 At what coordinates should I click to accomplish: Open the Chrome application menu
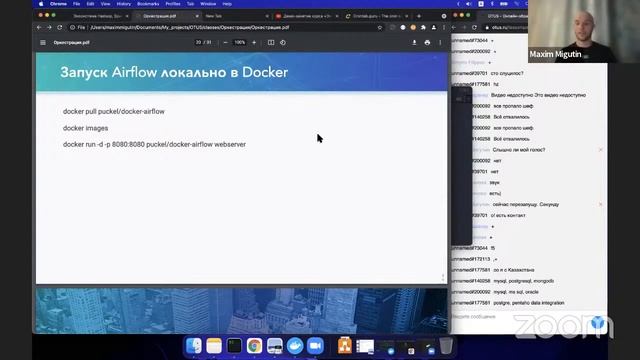(x=58, y=4)
